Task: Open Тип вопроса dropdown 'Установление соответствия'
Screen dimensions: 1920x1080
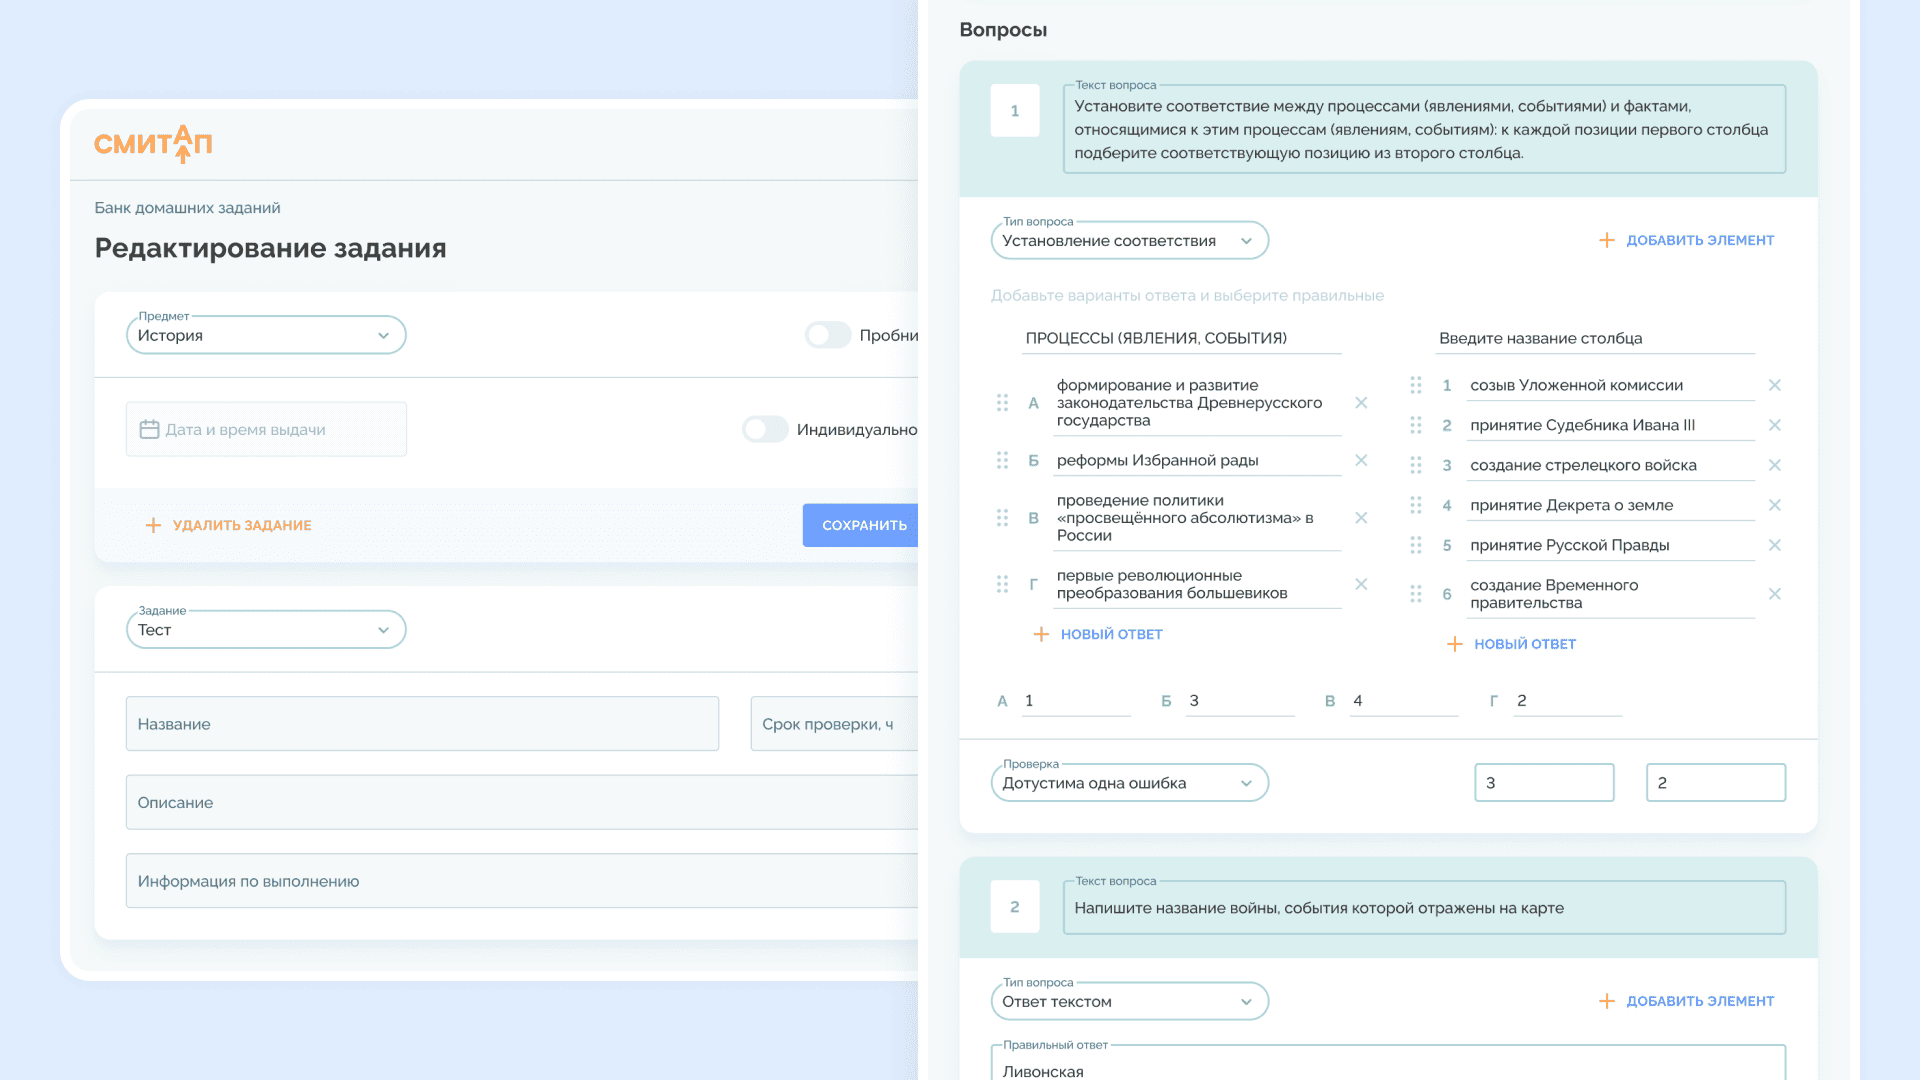Action: (x=1129, y=241)
